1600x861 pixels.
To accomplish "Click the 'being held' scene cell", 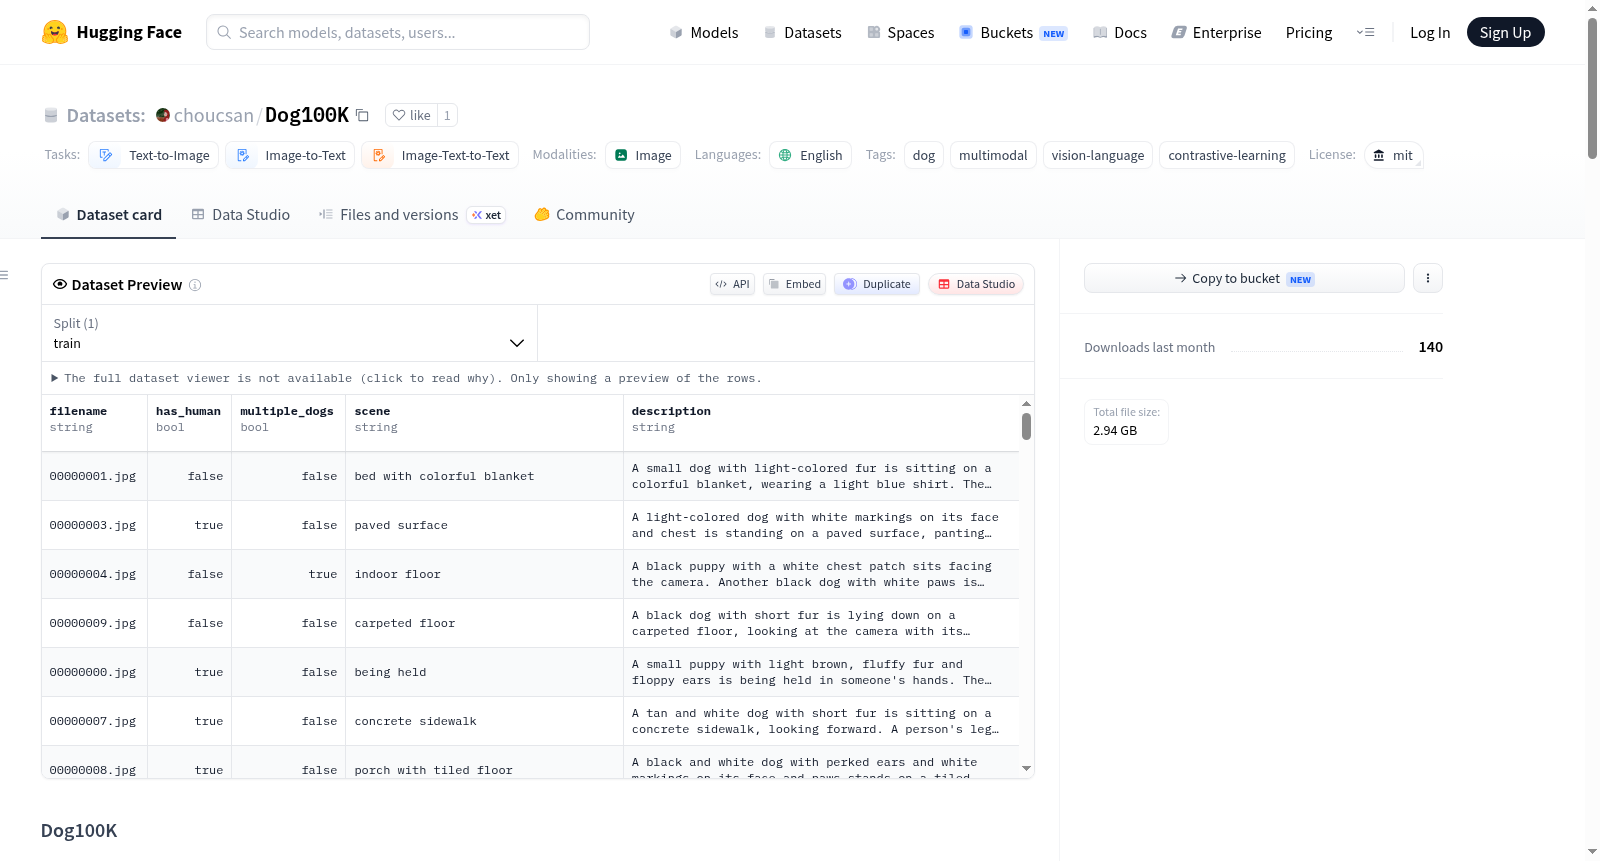I will click(485, 672).
